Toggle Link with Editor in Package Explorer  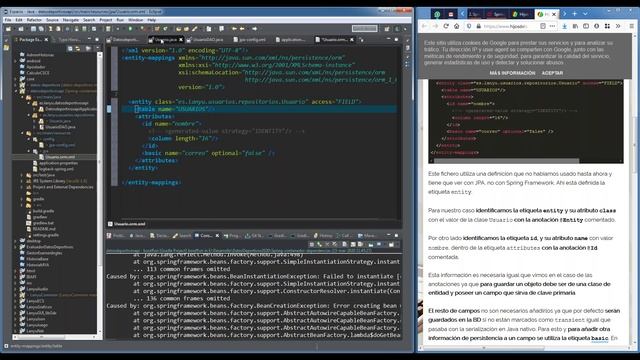tap(78, 49)
